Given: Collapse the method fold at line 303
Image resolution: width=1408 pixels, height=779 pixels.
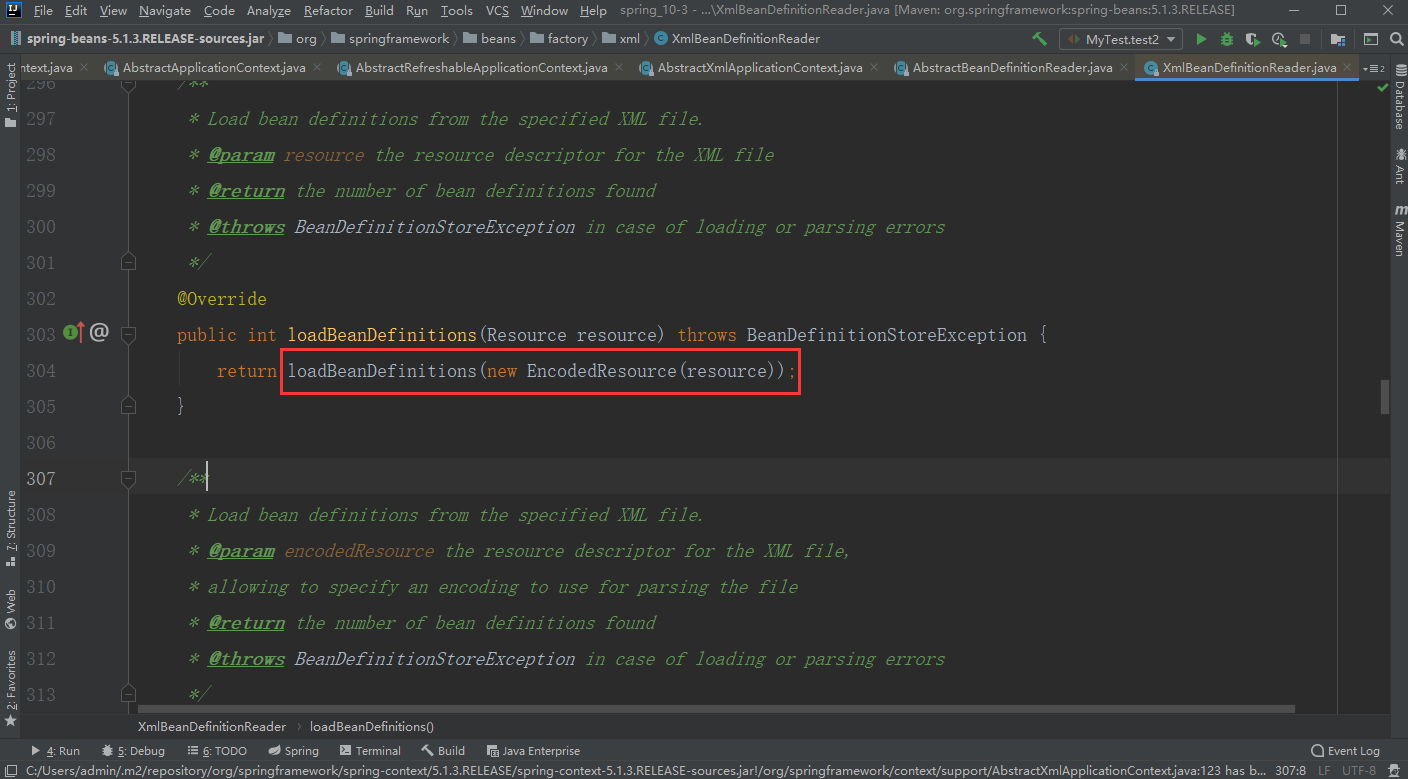Looking at the screenshot, I should 128,334.
